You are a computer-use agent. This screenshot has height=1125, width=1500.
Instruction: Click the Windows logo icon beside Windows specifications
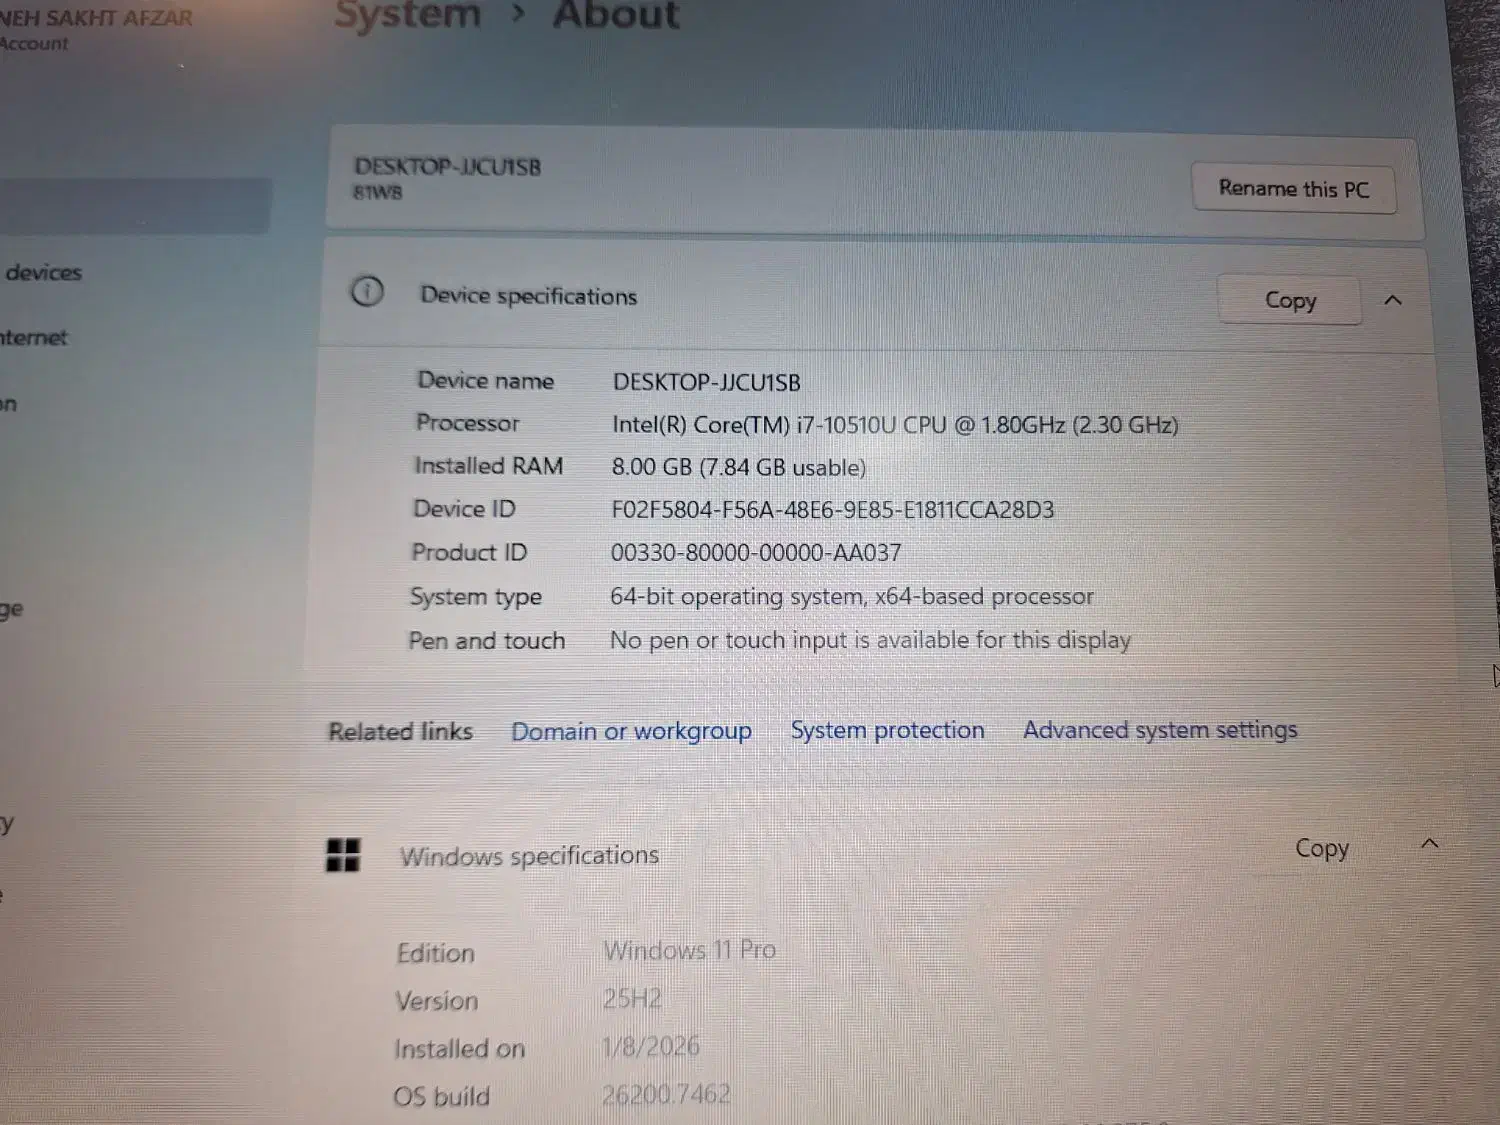point(343,855)
